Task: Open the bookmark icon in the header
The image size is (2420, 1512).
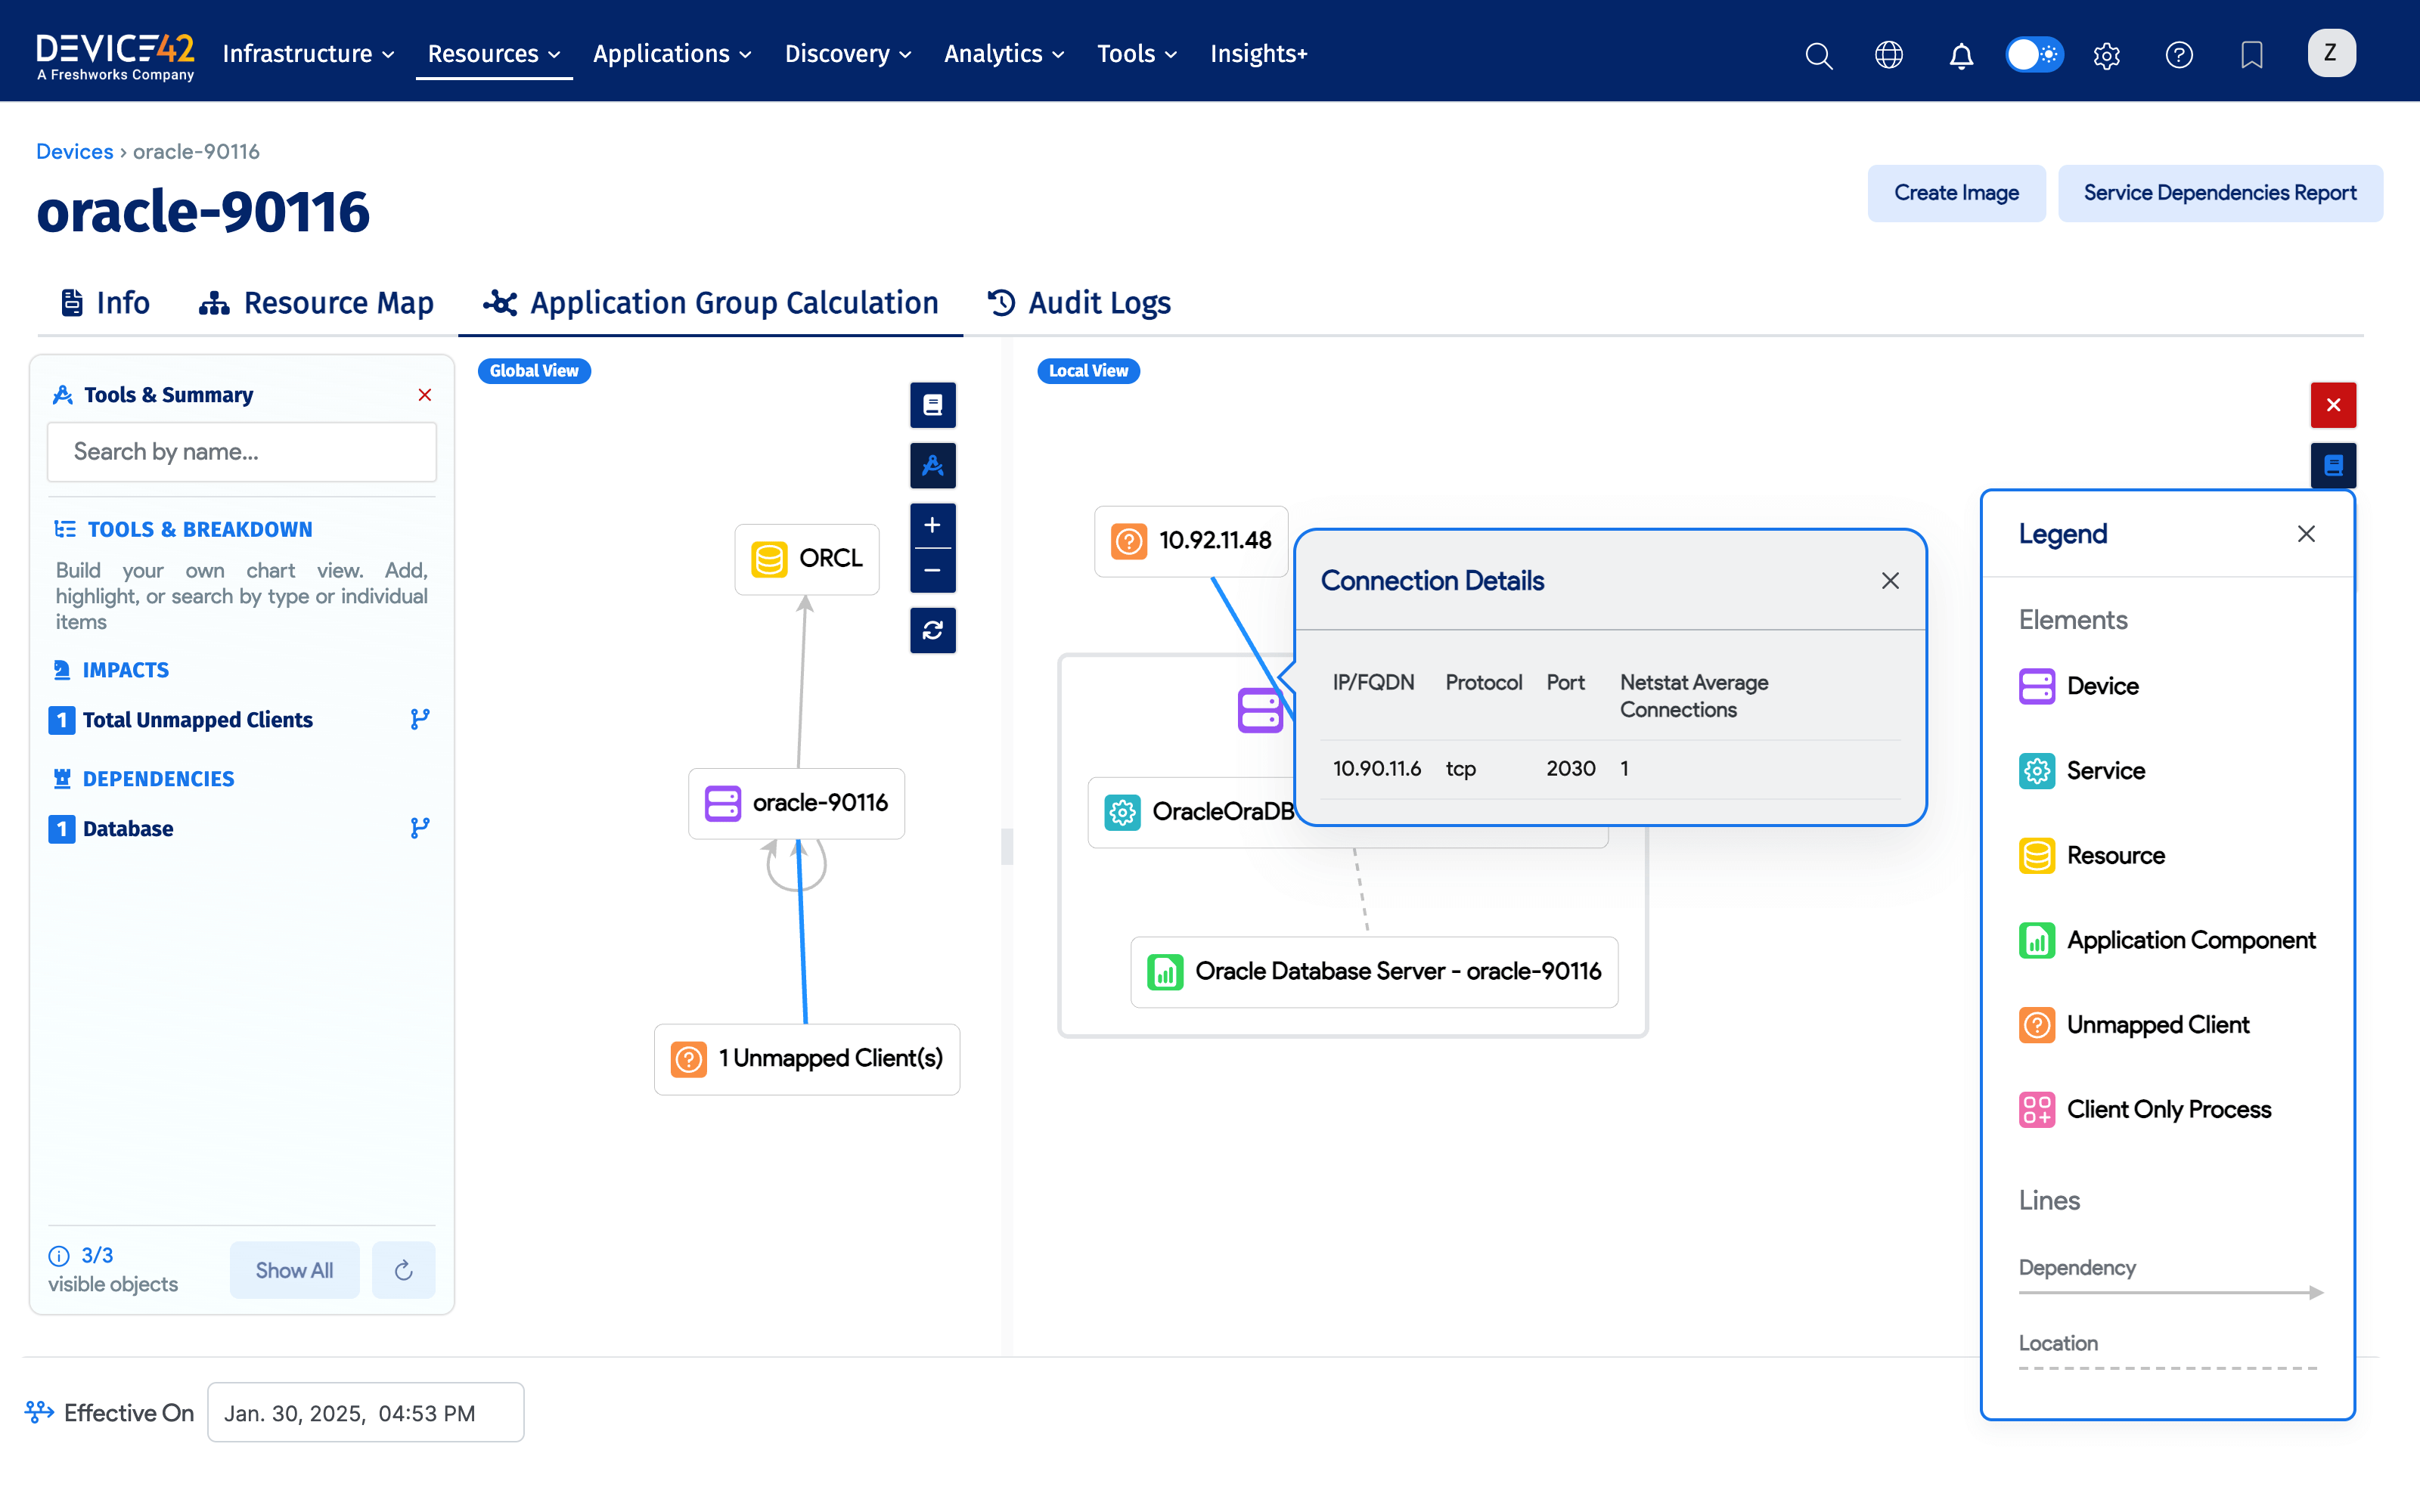Action: [x=2251, y=55]
